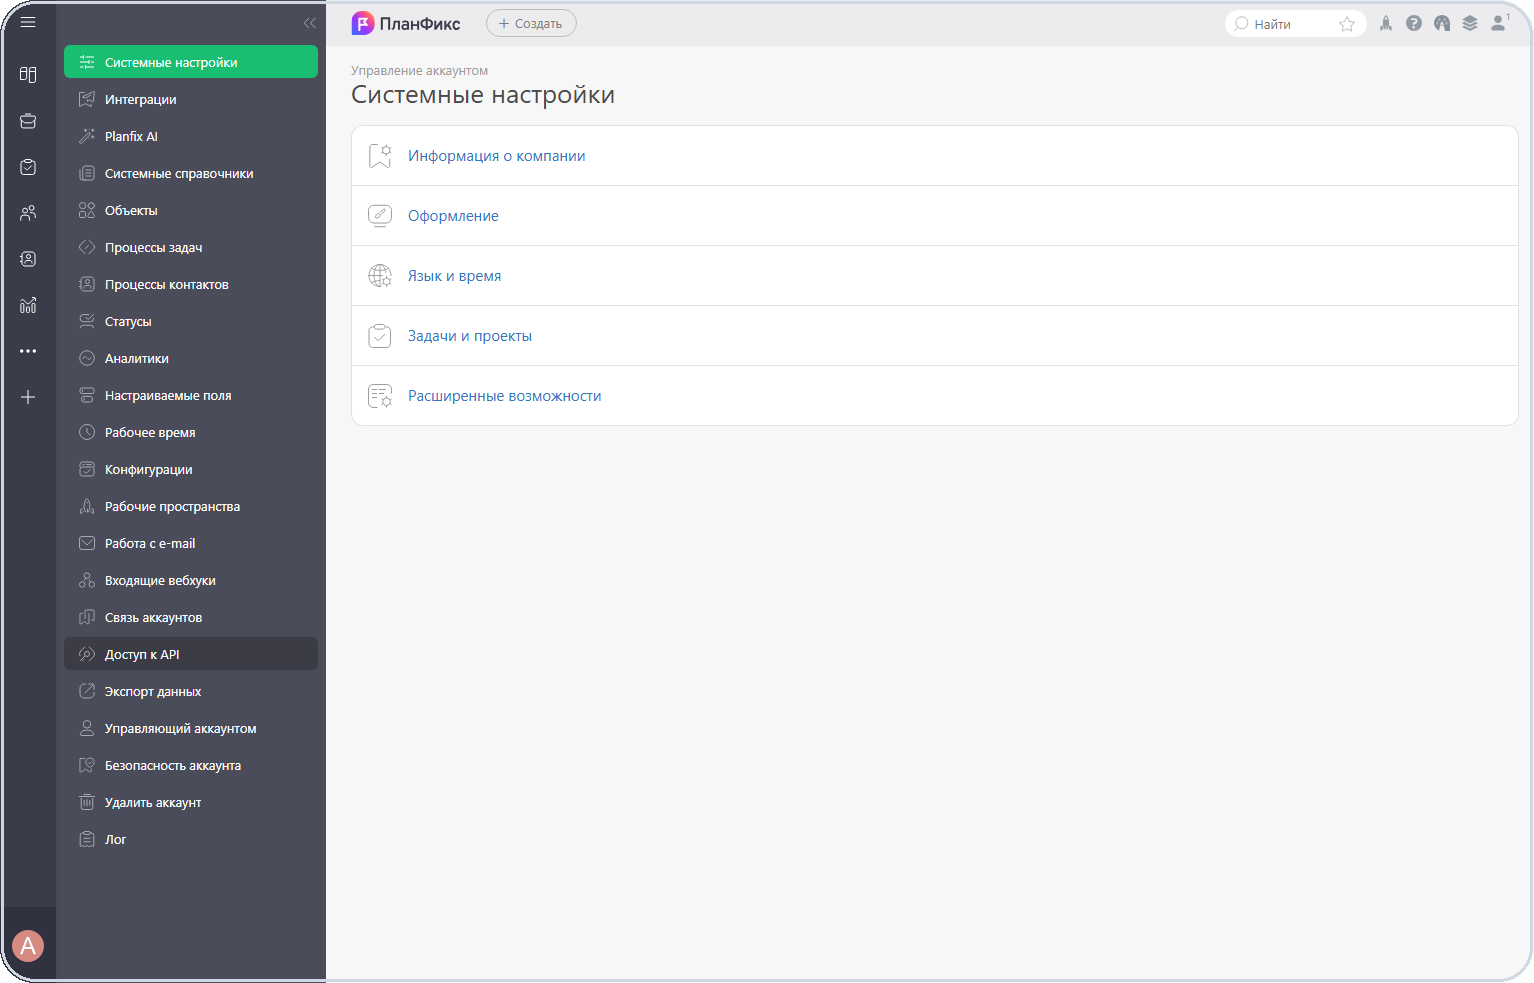The width and height of the screenshot is (1534, 983).
Task: Open Рабочее время in the sidebar
Action: tap(191, 432)
